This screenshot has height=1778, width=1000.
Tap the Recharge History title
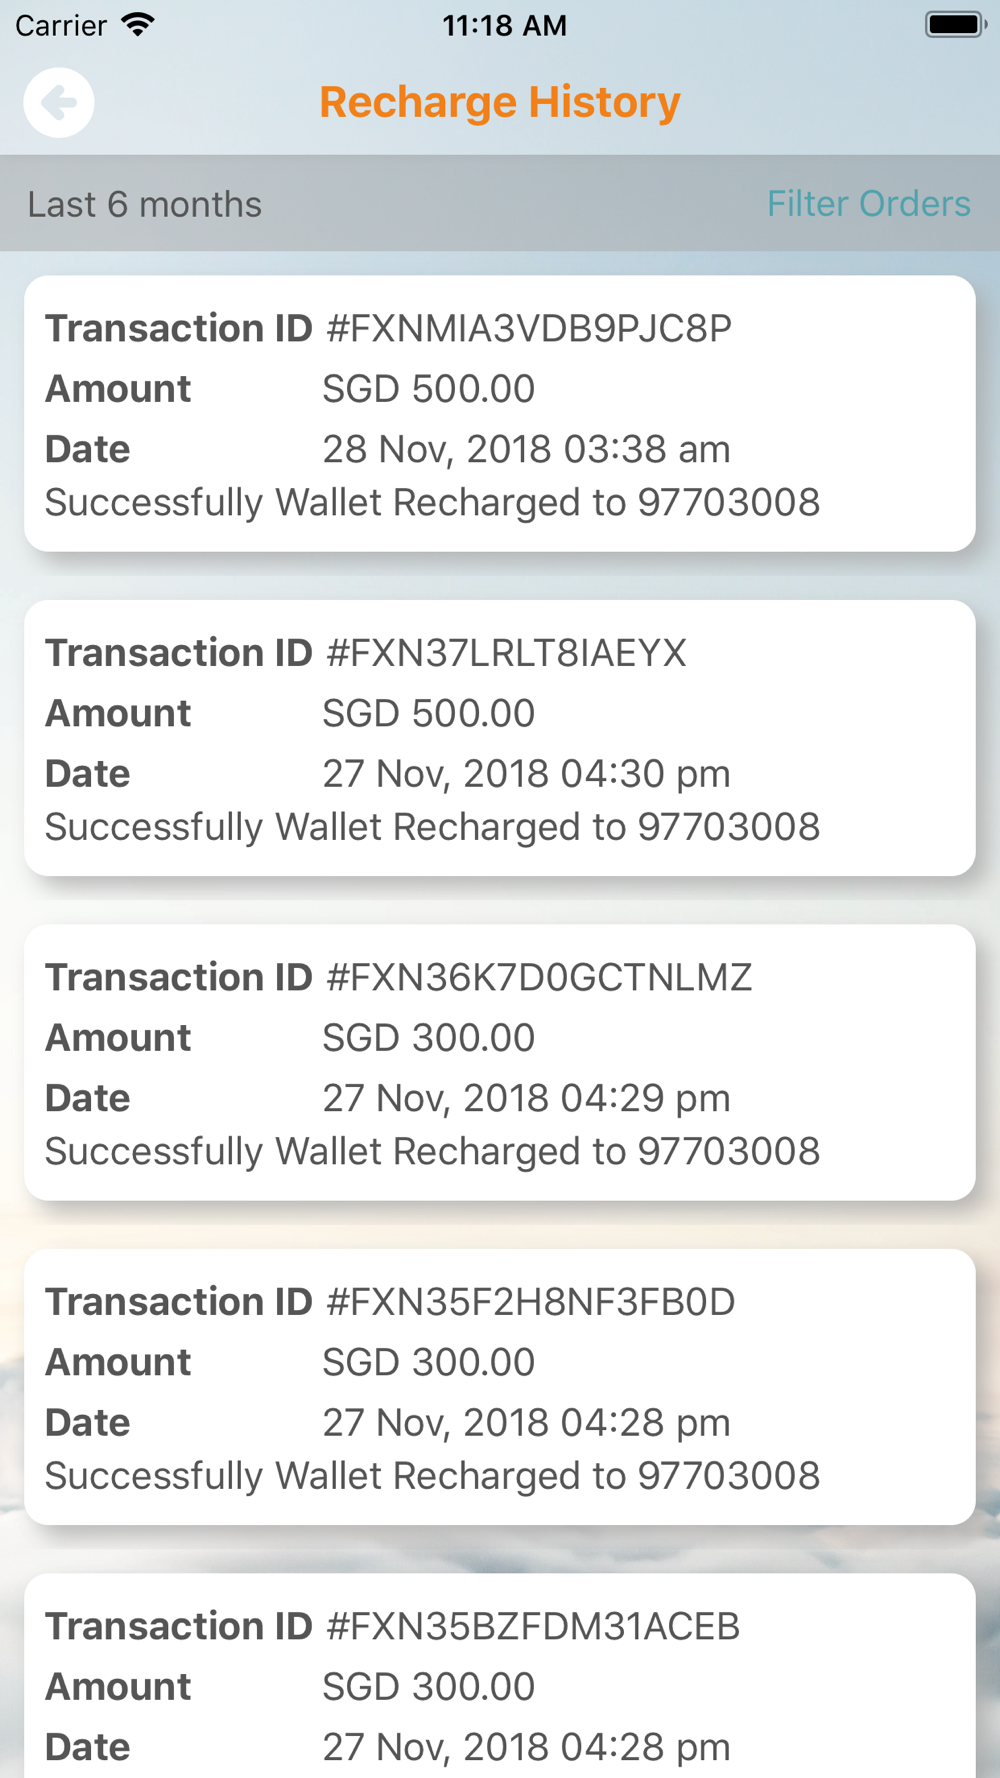point(500,102)
